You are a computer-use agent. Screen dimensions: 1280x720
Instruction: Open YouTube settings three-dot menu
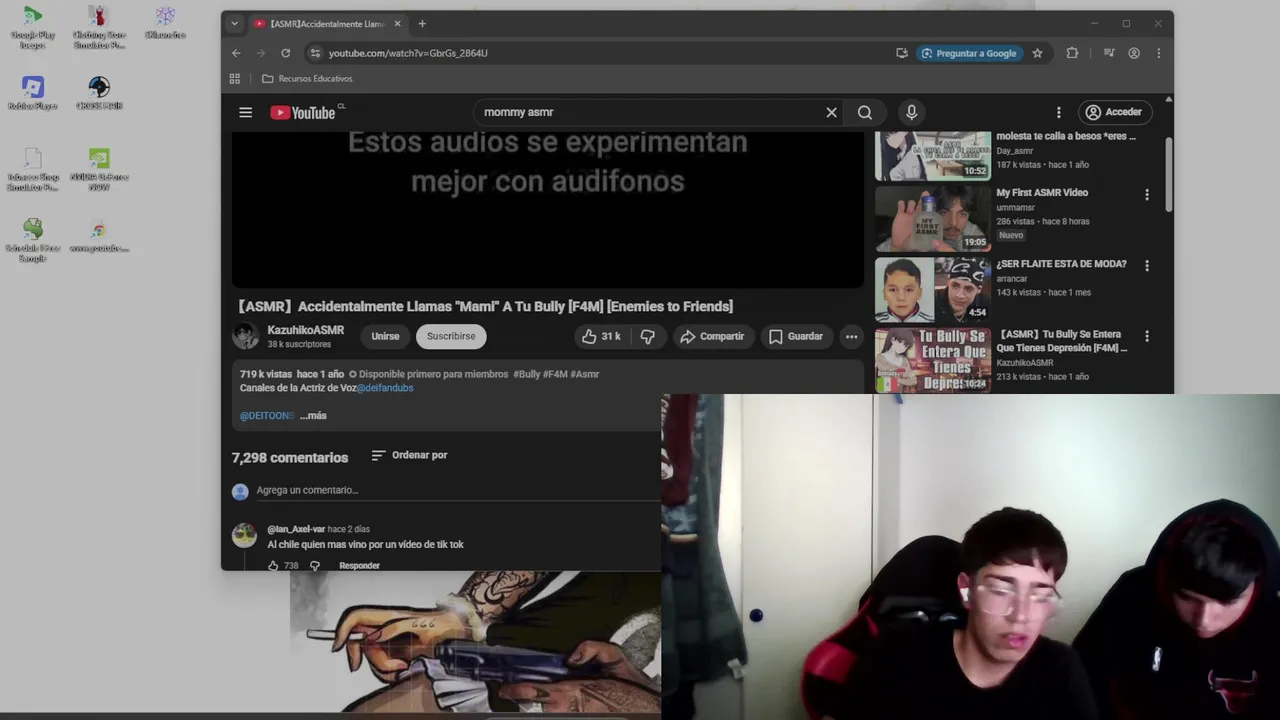pyautogui.click(x=1058, y=112)
